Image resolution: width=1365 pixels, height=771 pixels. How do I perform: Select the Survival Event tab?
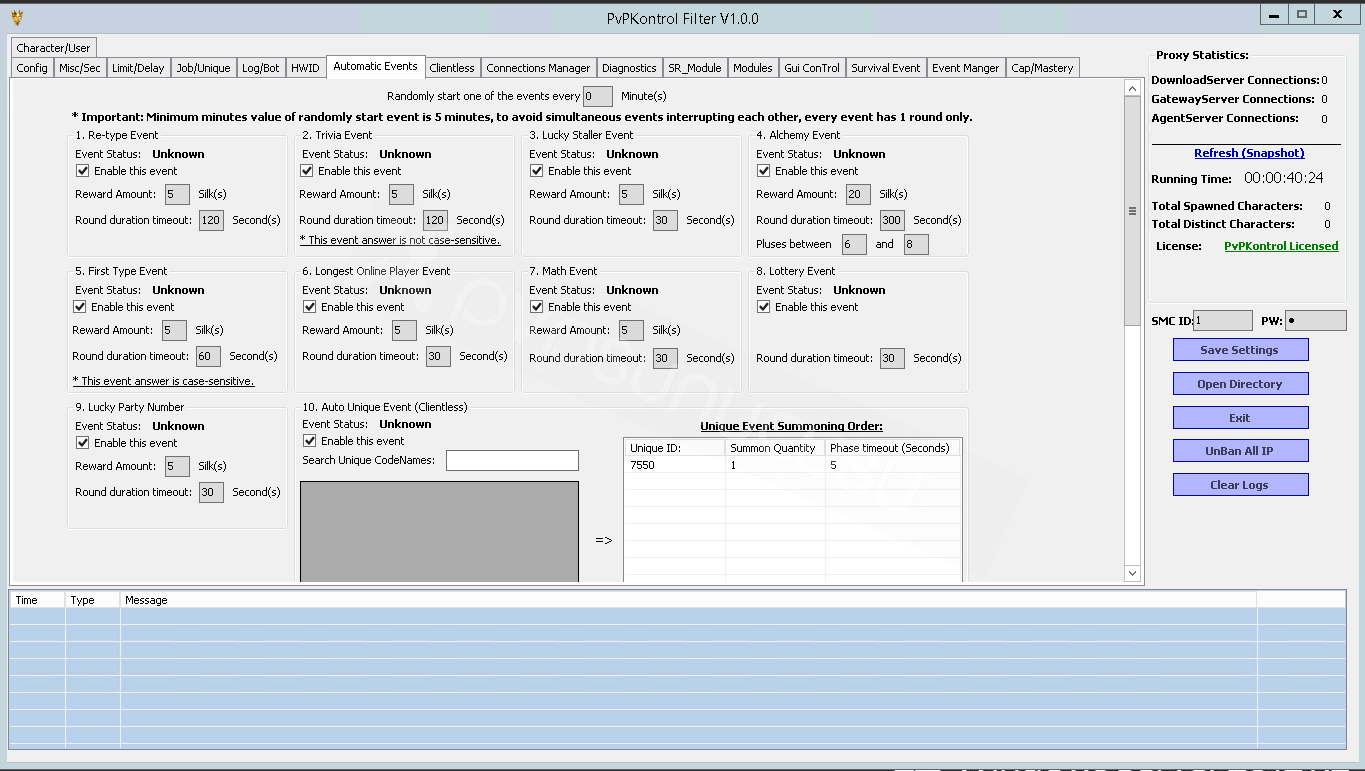(x=886, y=68)
